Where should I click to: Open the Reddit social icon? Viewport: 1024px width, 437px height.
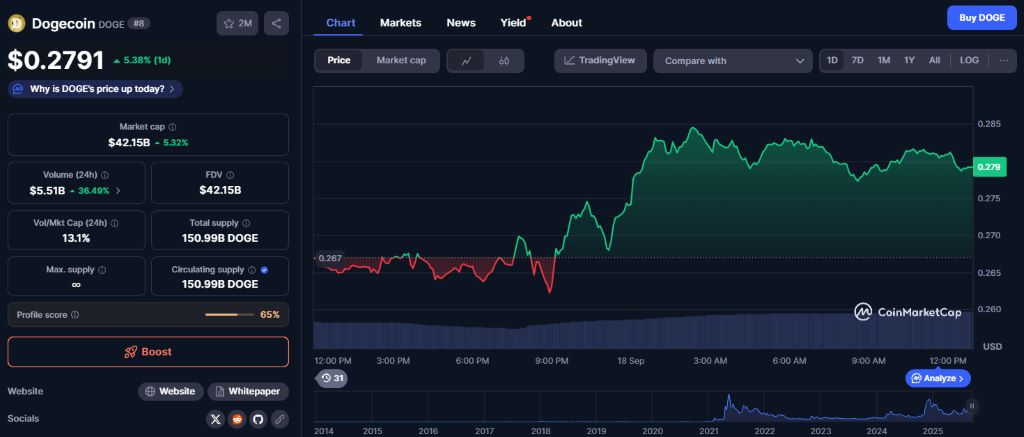(237, 419)
